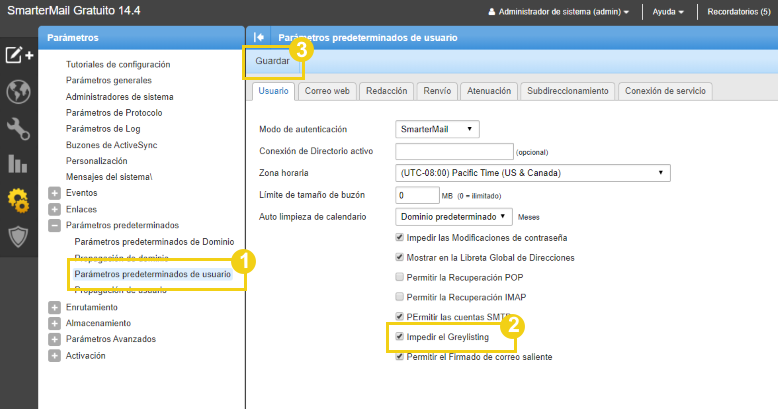The width and height of the screenshot is (778, 409).
Task: Select Parámetros predeterminados de Dominio
Action: 154,242
